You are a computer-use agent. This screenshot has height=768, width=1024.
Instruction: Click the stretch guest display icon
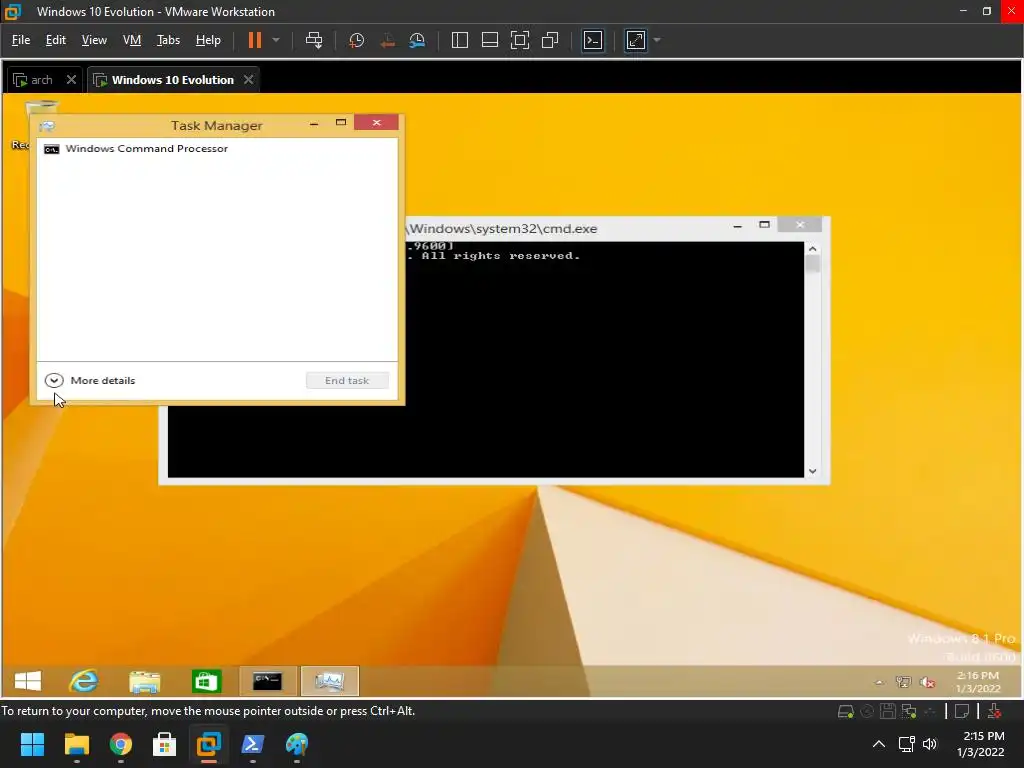636,40
